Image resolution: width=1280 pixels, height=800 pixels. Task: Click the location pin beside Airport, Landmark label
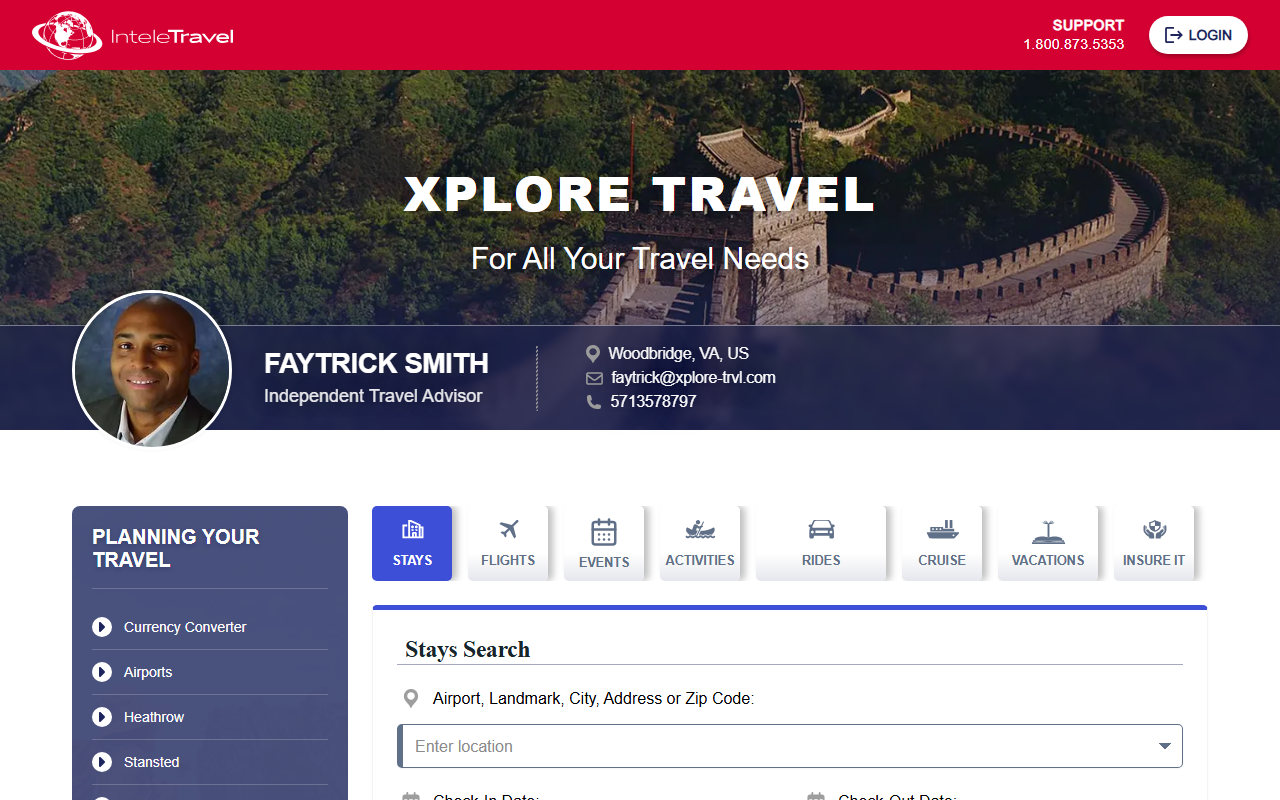pyautogui.click(x=410, y=698)
